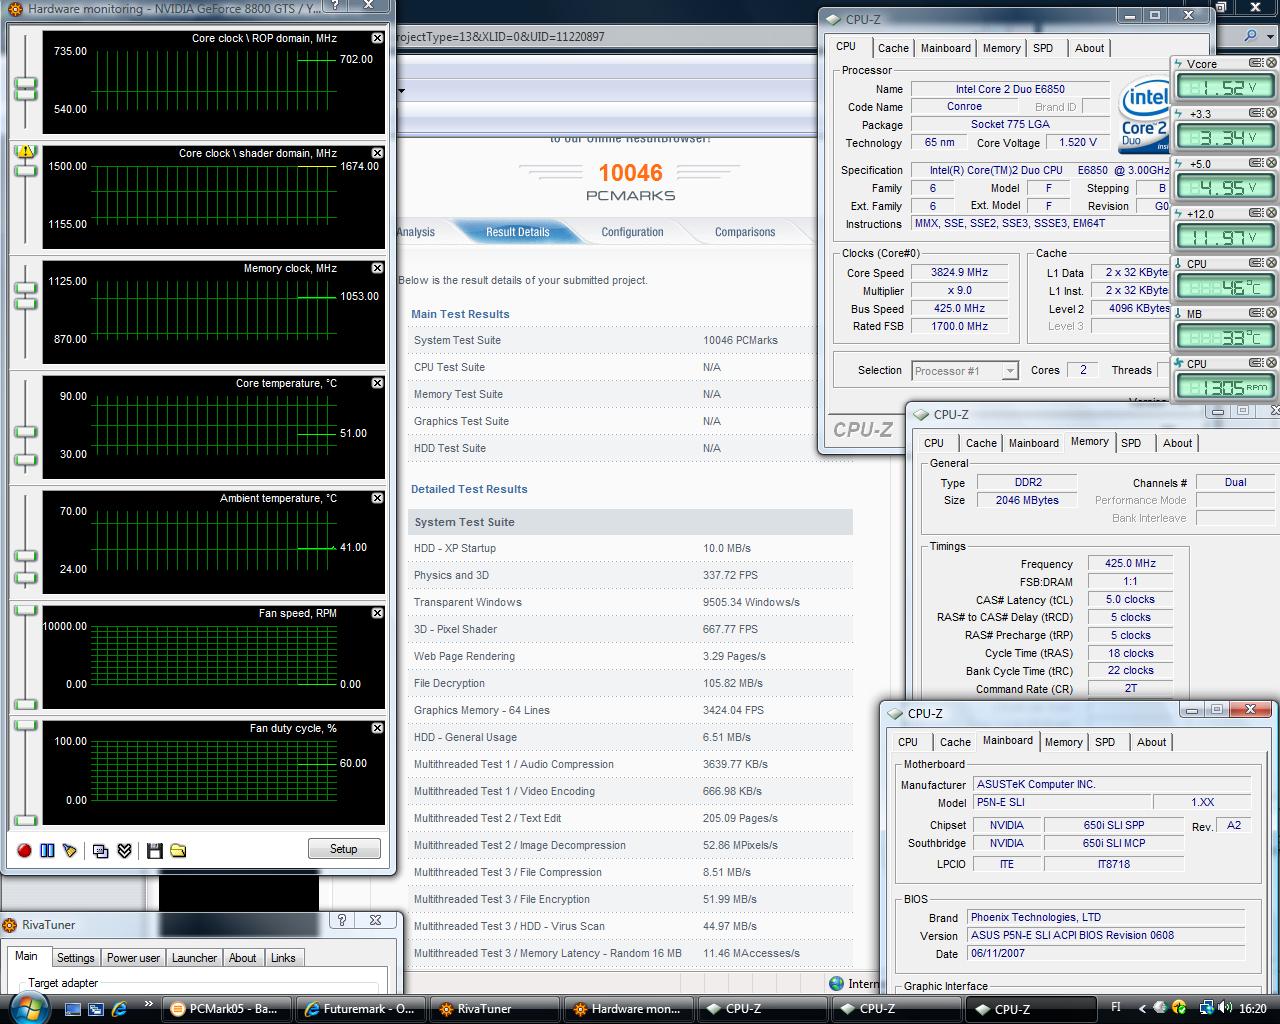
Task: Expand the hidden quick launch chevron on taskbar
Action: pyautogui.click(x=148, y=1005)
